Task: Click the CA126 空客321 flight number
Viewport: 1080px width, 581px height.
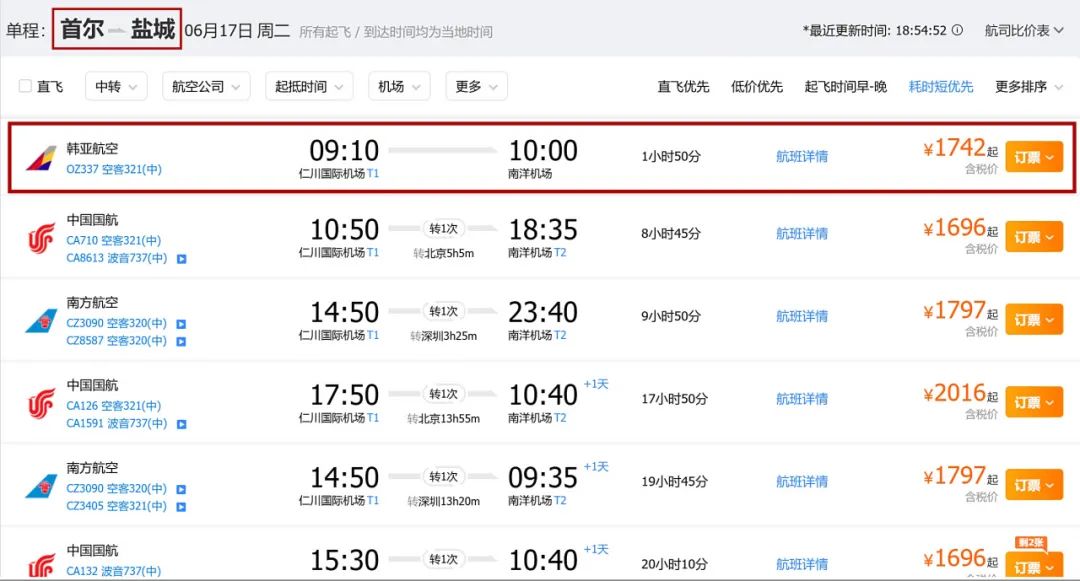Action: click(x=114, y=405)
